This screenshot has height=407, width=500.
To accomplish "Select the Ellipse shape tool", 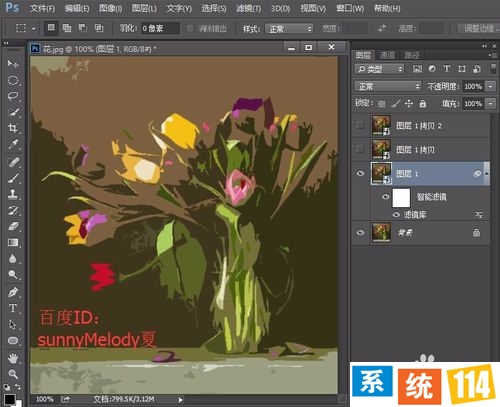I will click(x=13, y=340).
